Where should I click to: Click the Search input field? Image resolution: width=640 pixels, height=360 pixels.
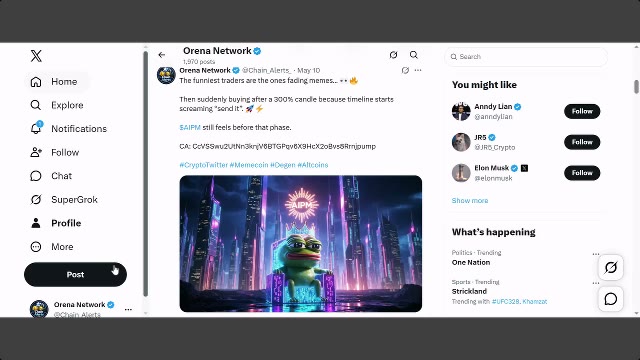[x=526, y=57]
